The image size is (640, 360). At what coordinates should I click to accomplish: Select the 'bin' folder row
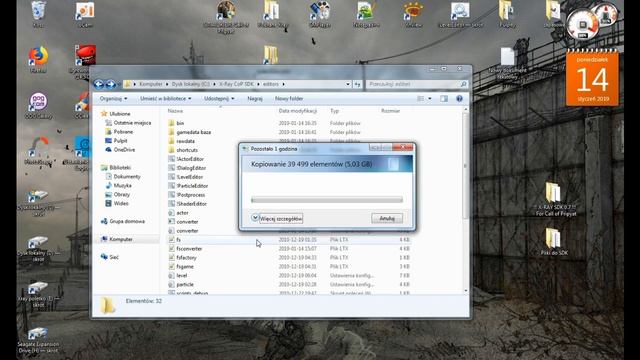[x=289, y=123]
